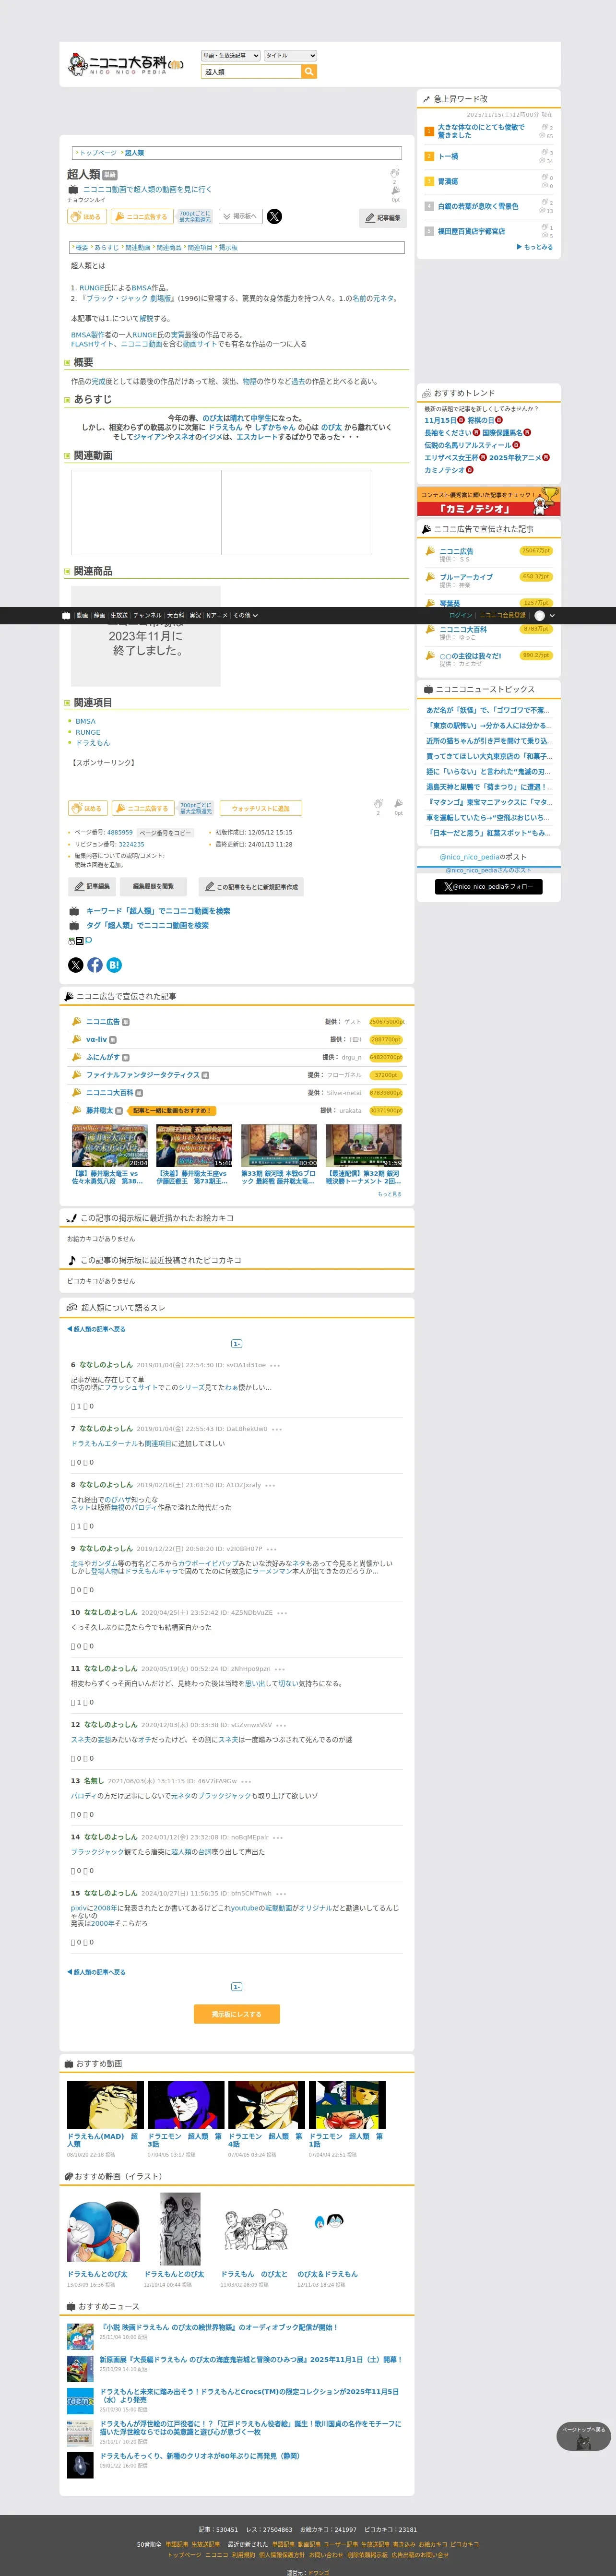Image resolution: width=616 pixels, height=2576 pixels.
Task: Click the BMSA related item link
Action: [85, 721]
